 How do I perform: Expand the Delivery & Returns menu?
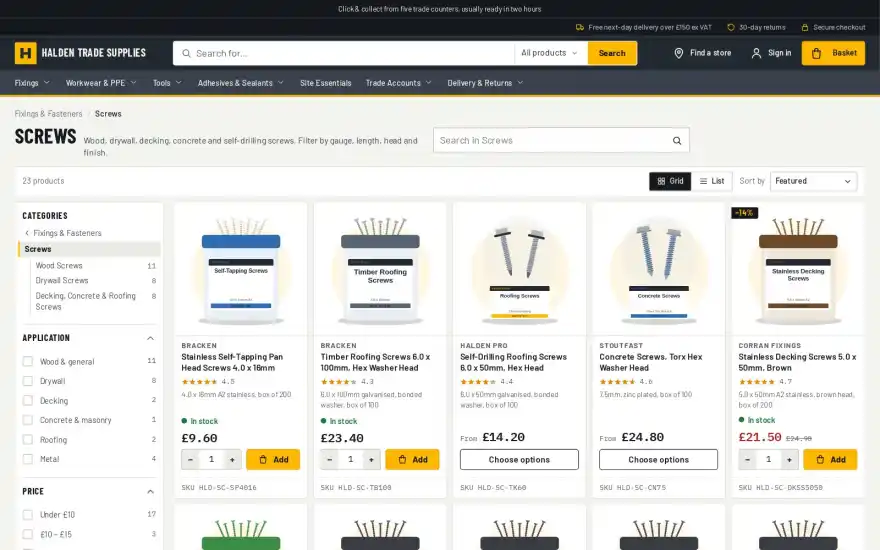click(485, 83)
